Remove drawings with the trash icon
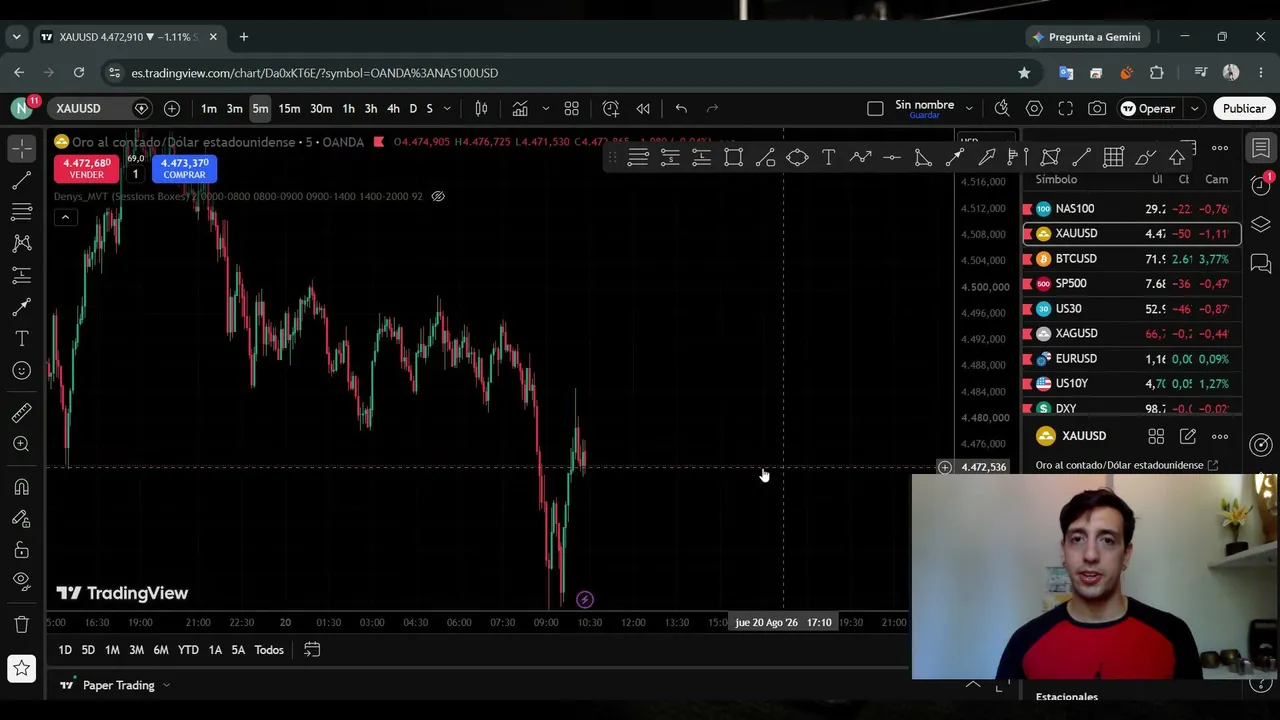 coord(21,624)
